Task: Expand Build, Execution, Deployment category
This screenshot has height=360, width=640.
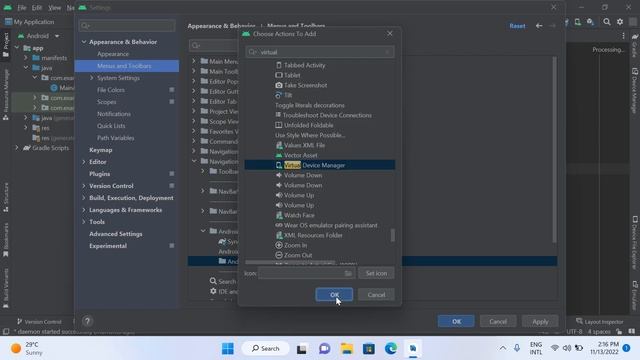Action: [84, 198]
